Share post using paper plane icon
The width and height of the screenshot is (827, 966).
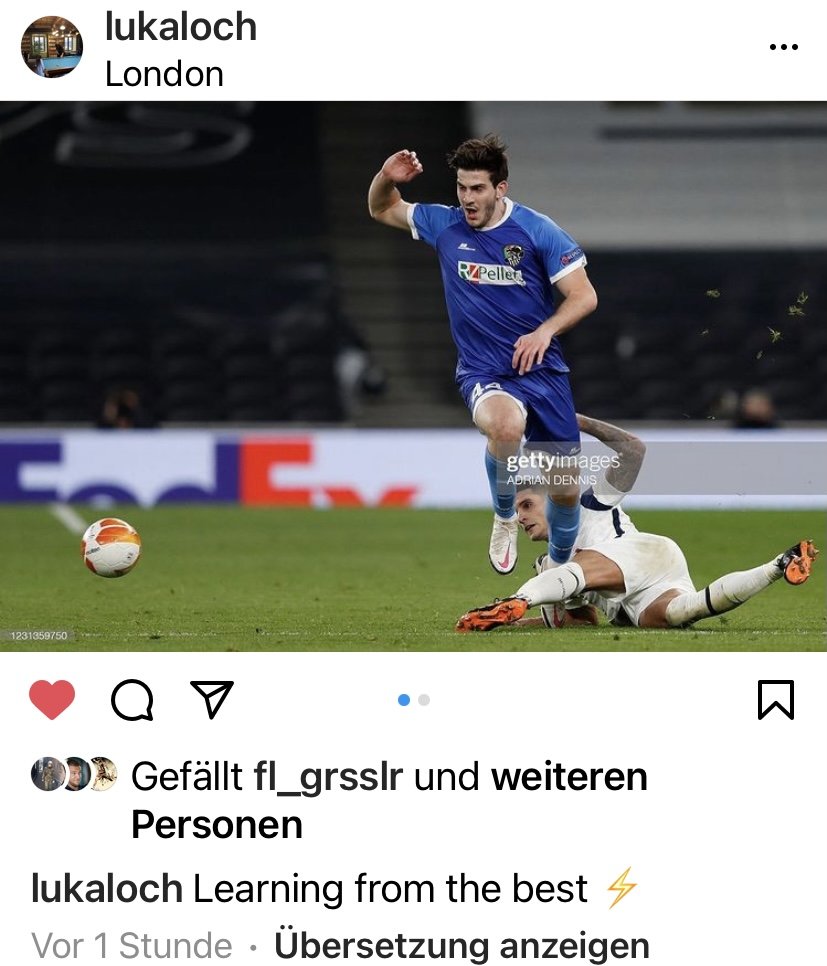pyautogui.click(x=211, y=699)
